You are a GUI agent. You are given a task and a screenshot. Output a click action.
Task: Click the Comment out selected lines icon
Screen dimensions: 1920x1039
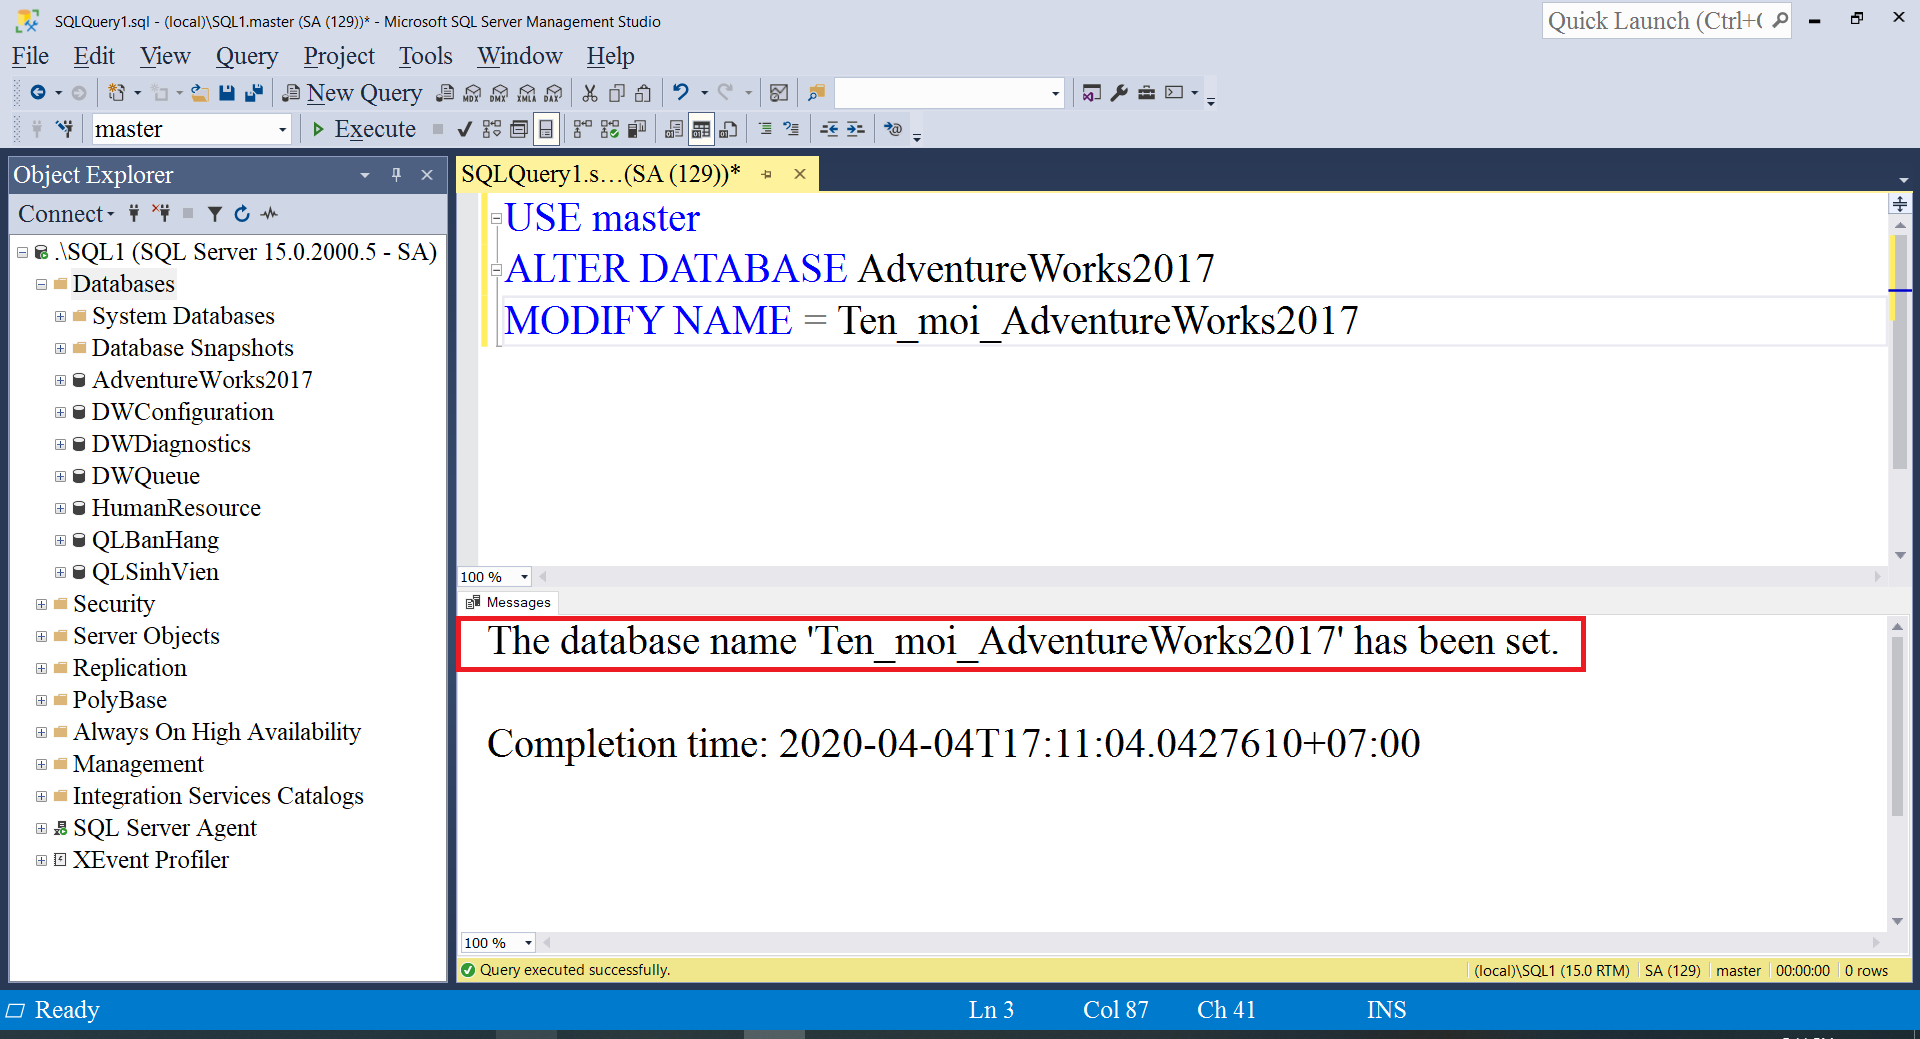click(766, 128)
